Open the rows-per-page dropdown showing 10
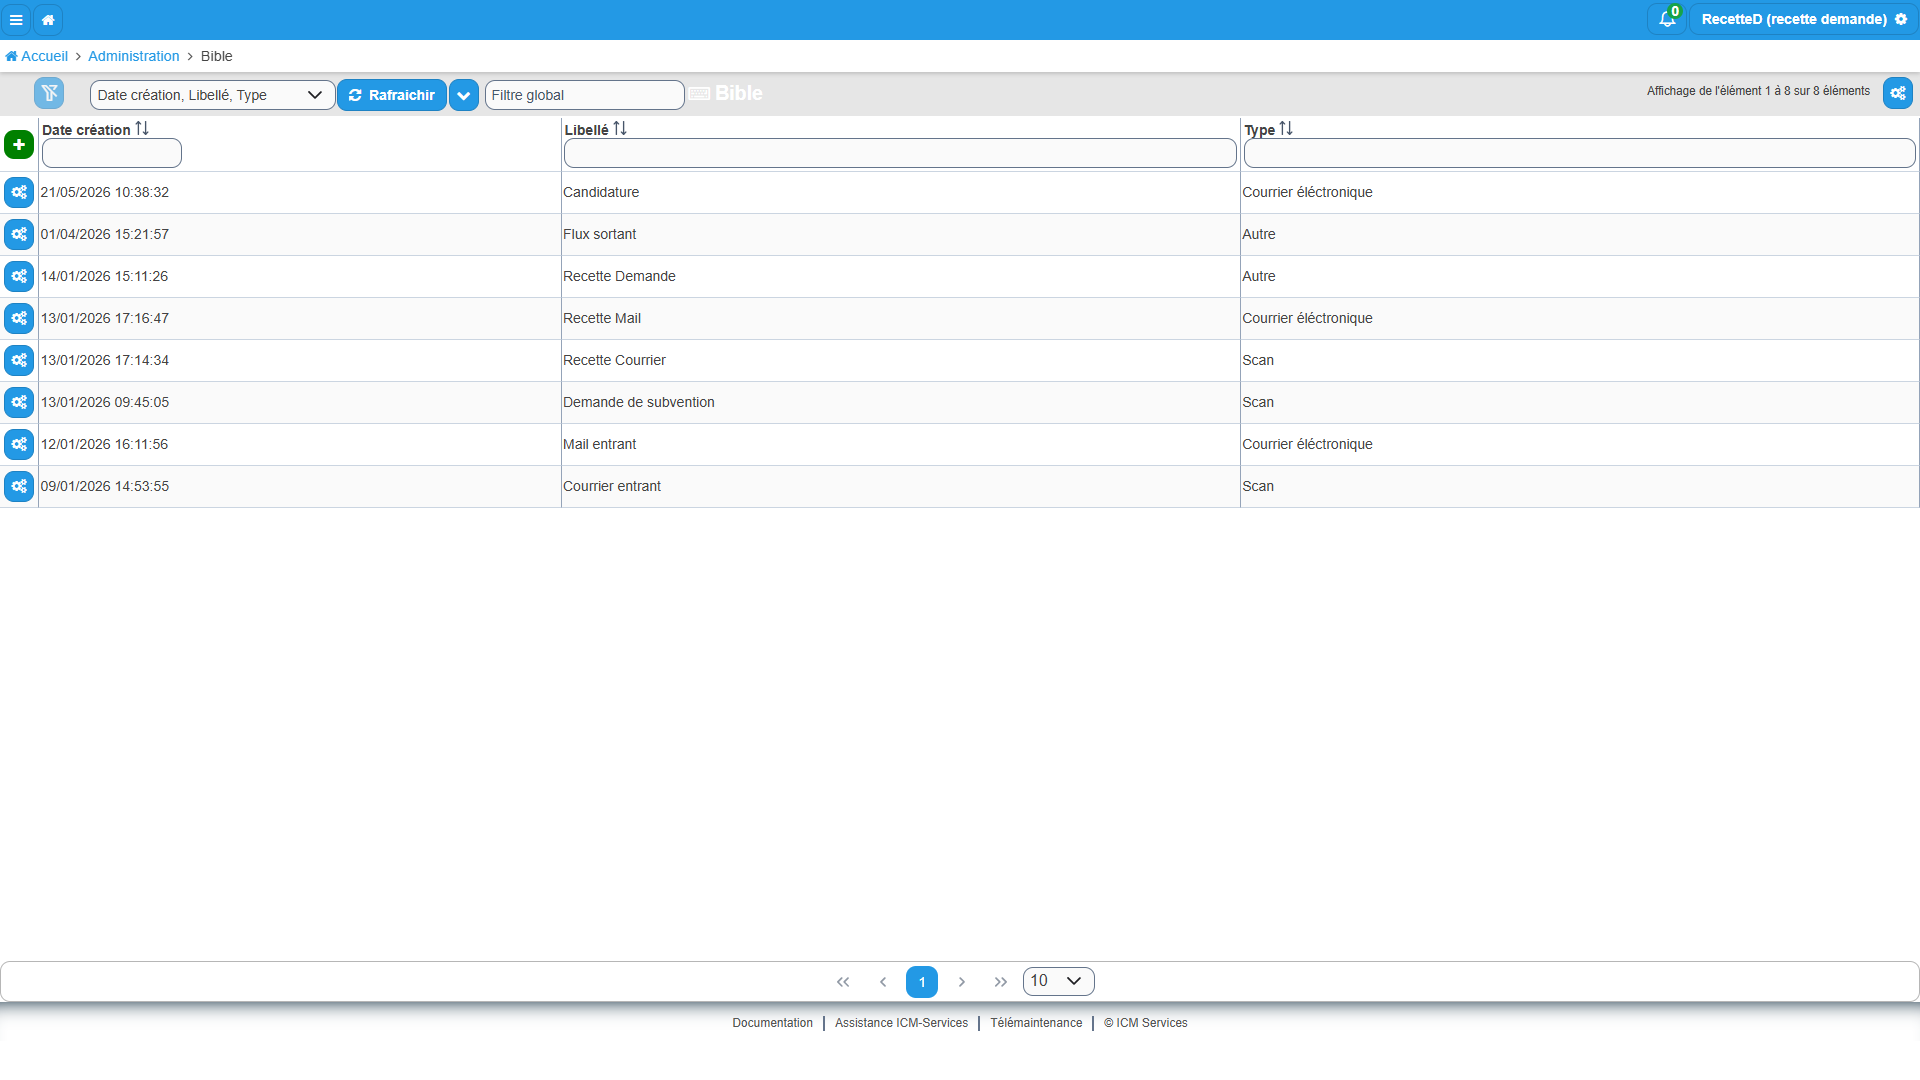 [x=1058, y=981]
